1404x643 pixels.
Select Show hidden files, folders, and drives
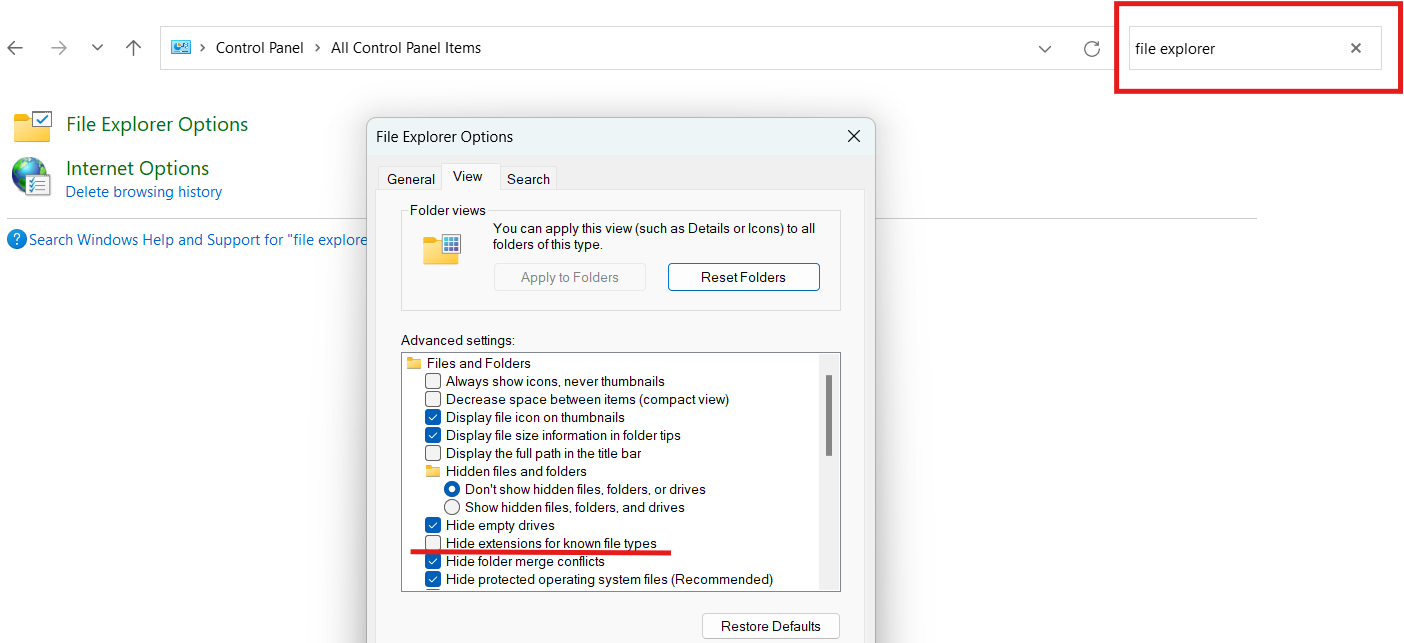[x=452, y=507]
